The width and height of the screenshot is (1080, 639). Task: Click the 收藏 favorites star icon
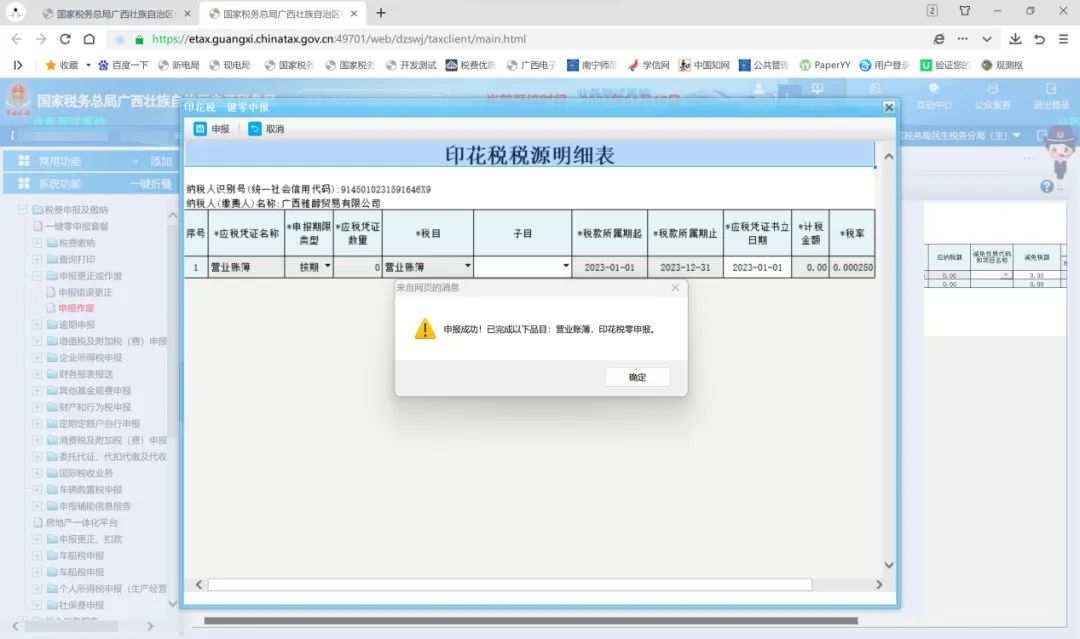51,65
